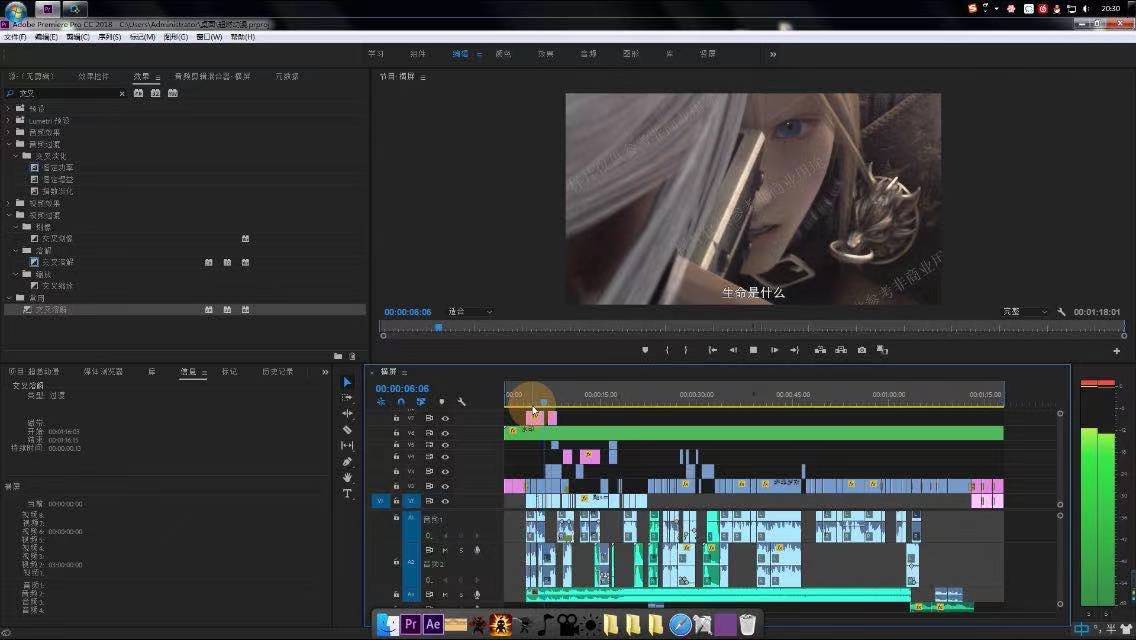Hide the V1 track output eye
The width and height of the screenshot is (1136, 640).
(x=445, y=501)
